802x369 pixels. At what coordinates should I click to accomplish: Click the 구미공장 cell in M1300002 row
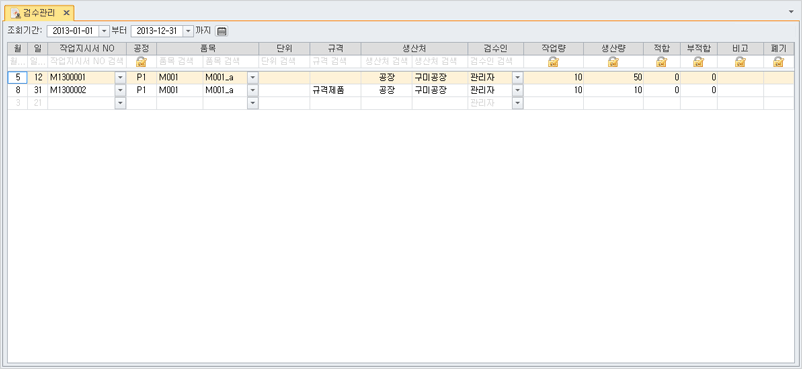(x=439, y=90)
